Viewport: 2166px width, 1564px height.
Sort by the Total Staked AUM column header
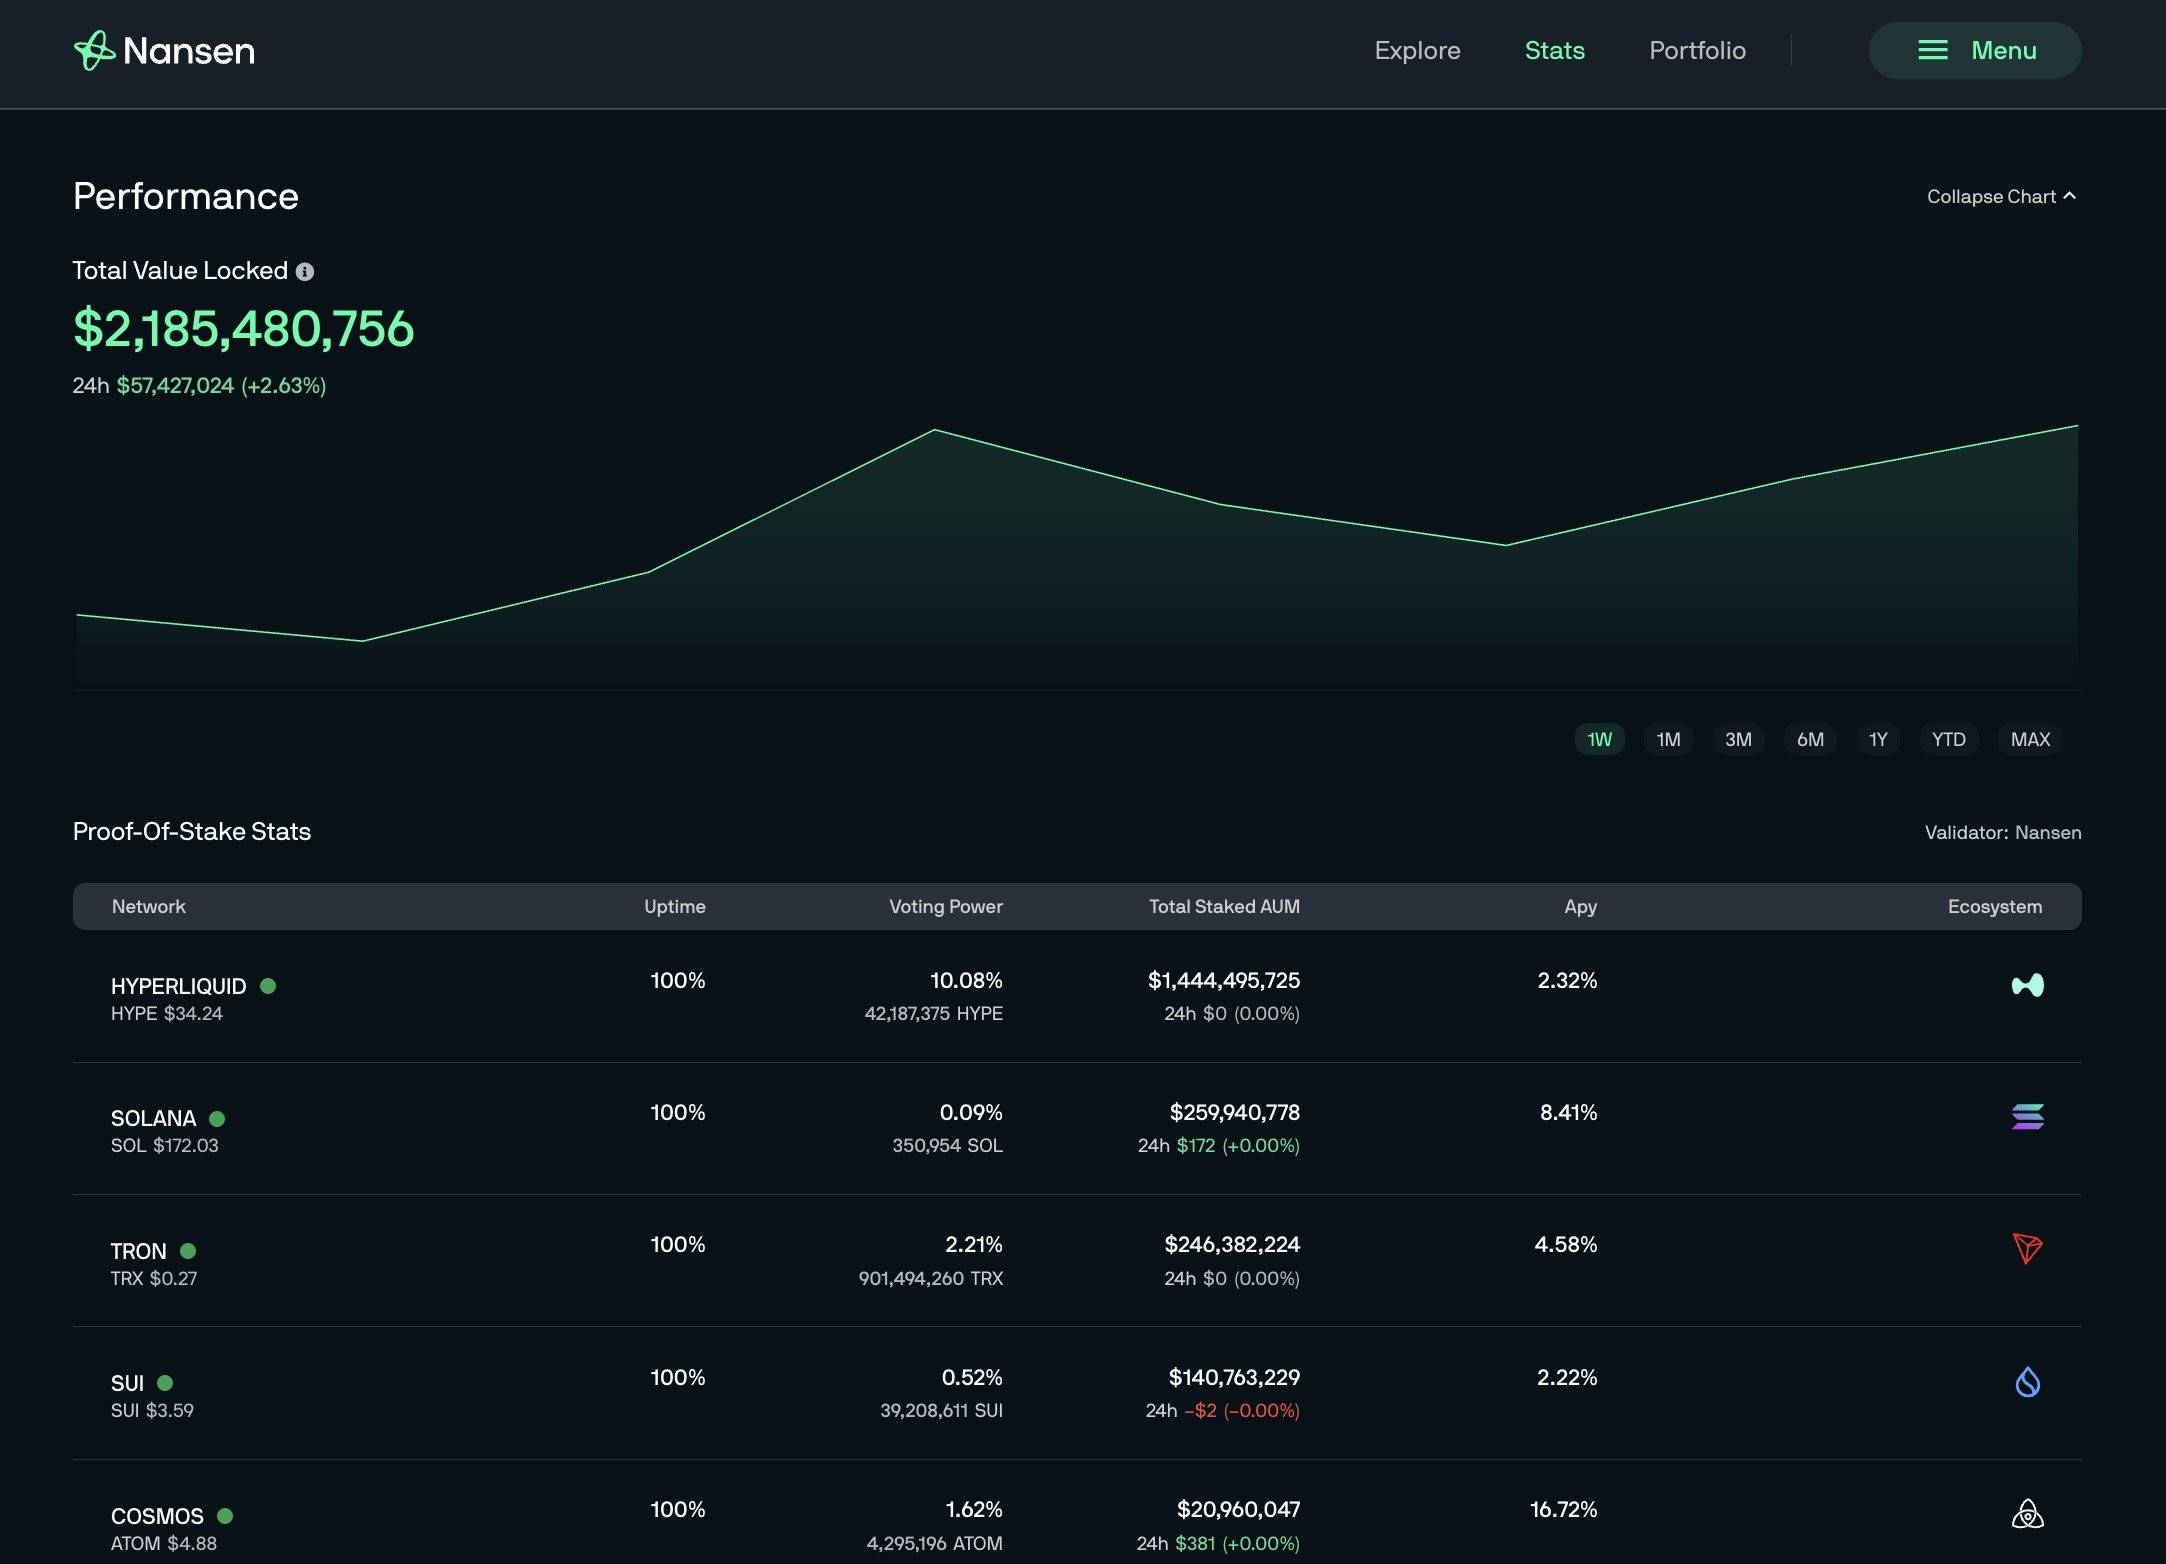click(1224, 906)
